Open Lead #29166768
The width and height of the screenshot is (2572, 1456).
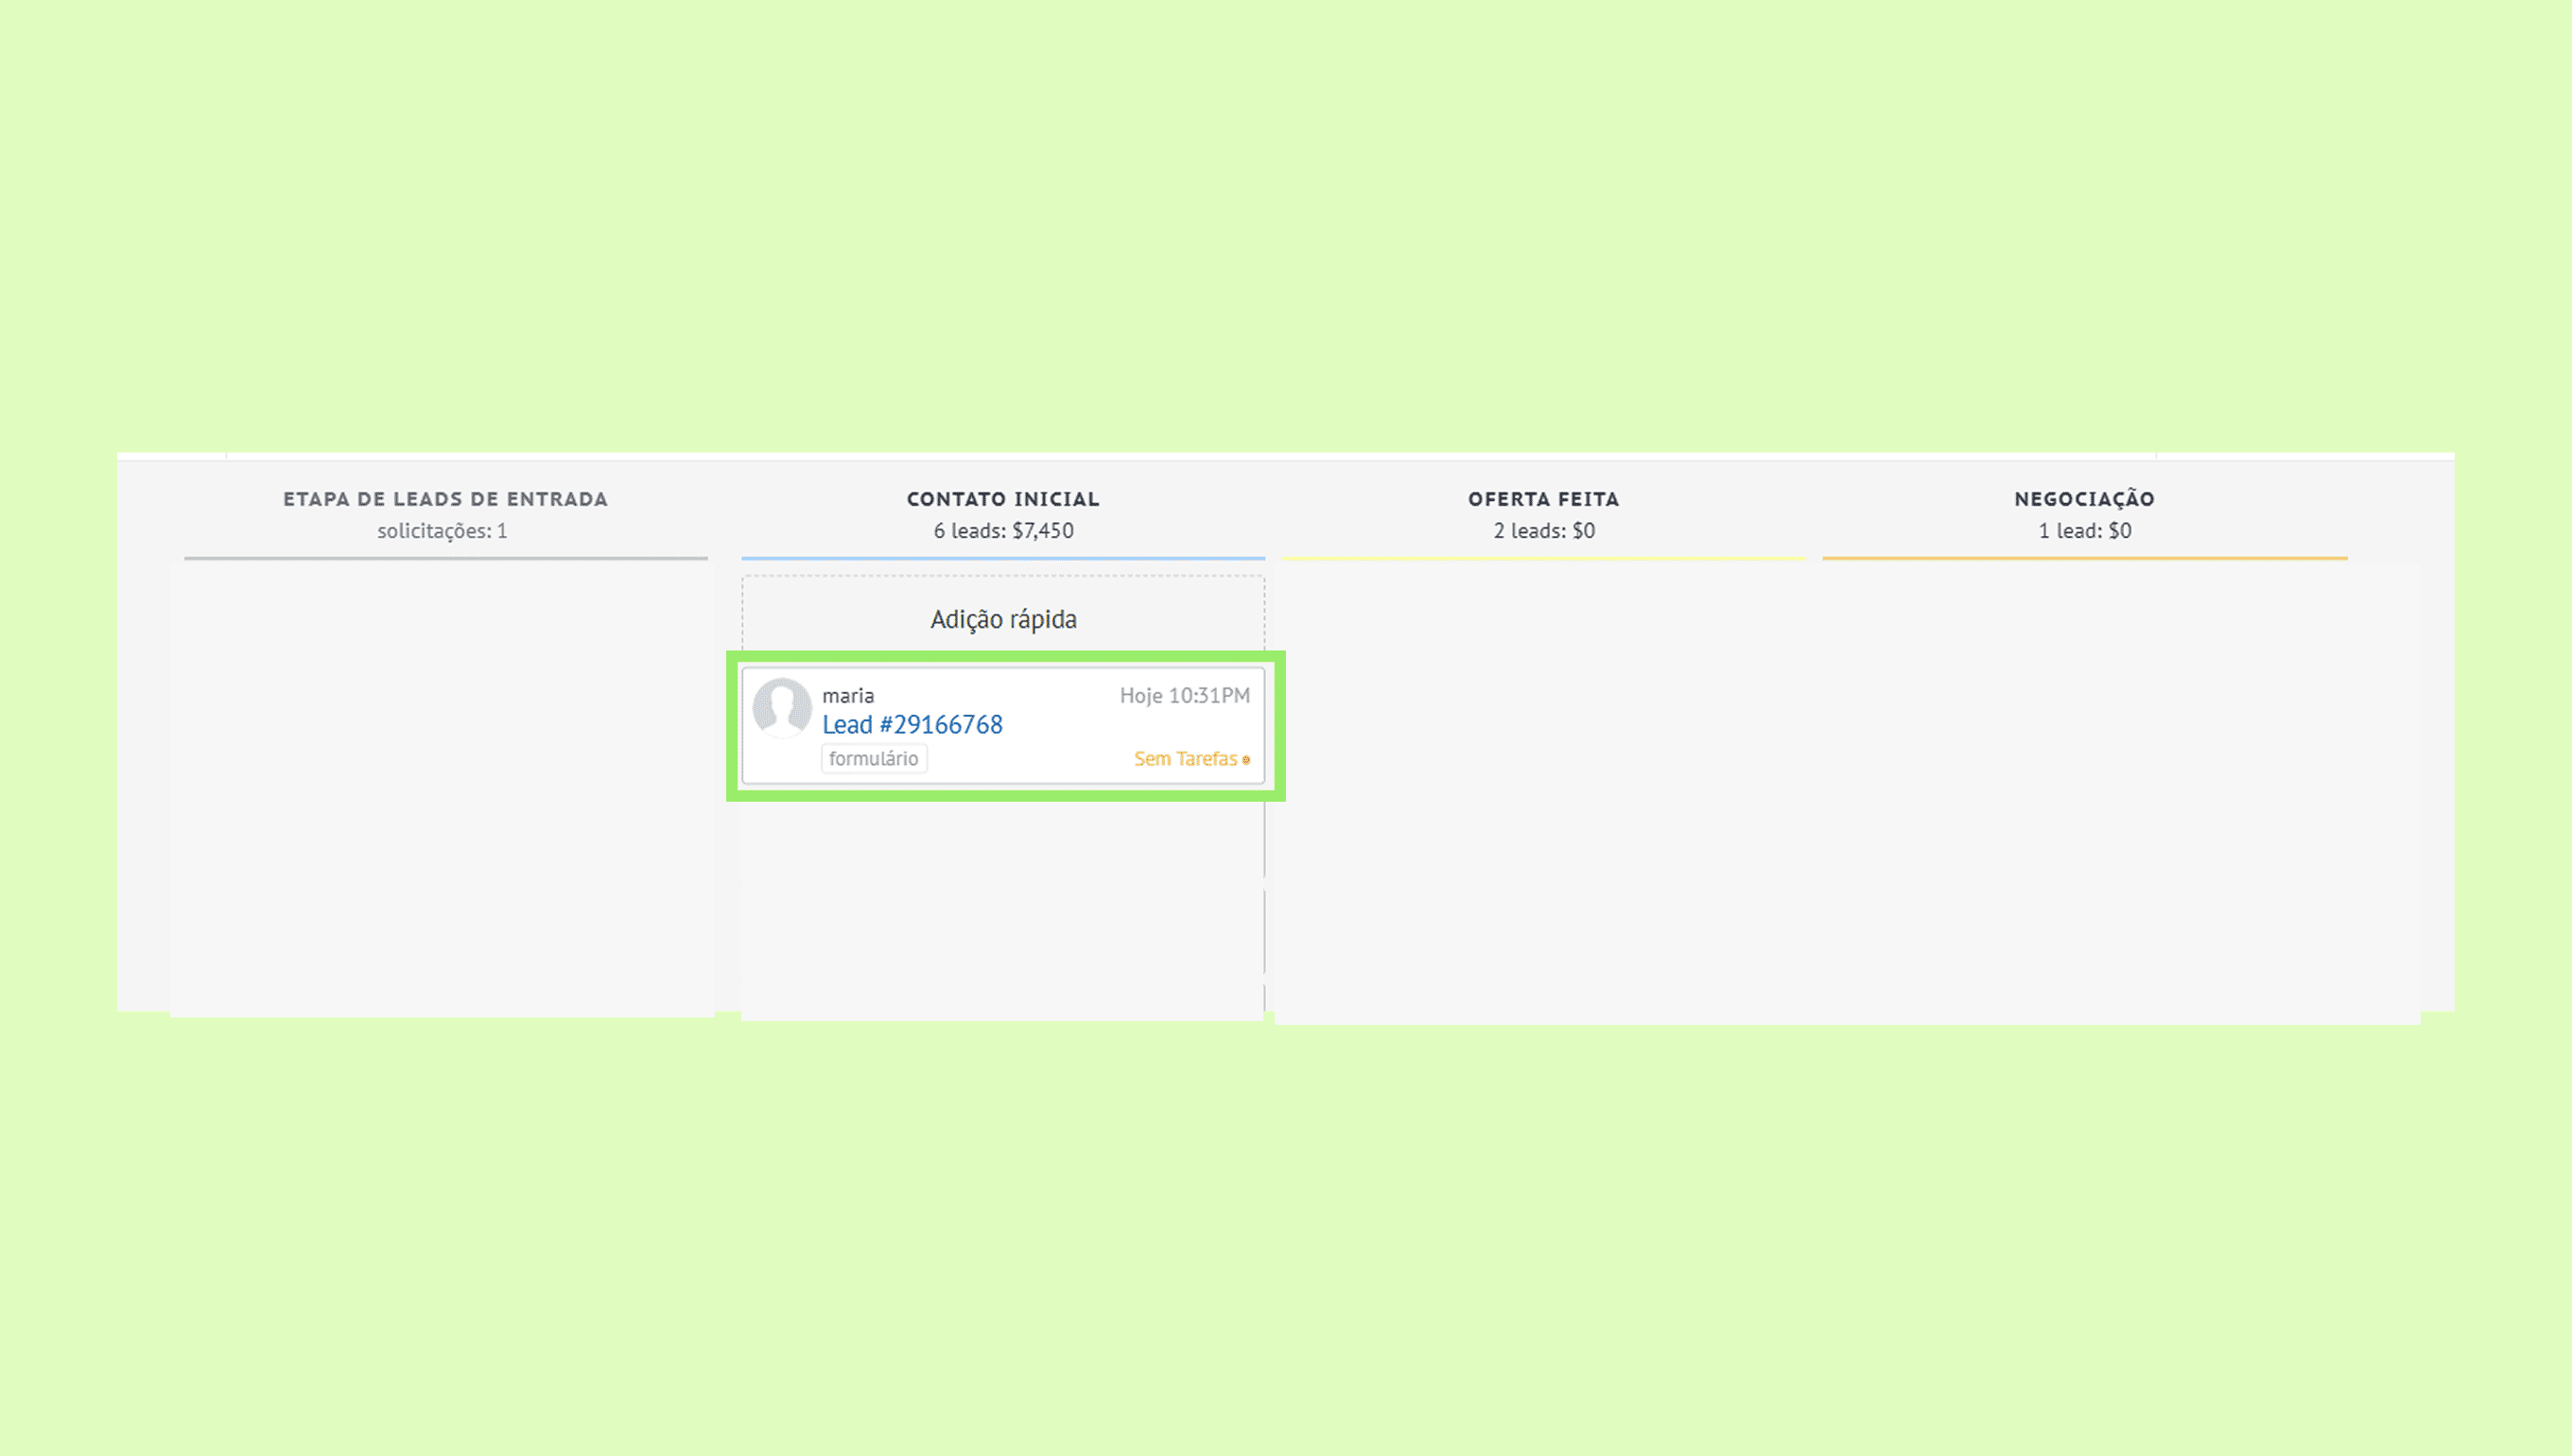(x=912, y=725)
